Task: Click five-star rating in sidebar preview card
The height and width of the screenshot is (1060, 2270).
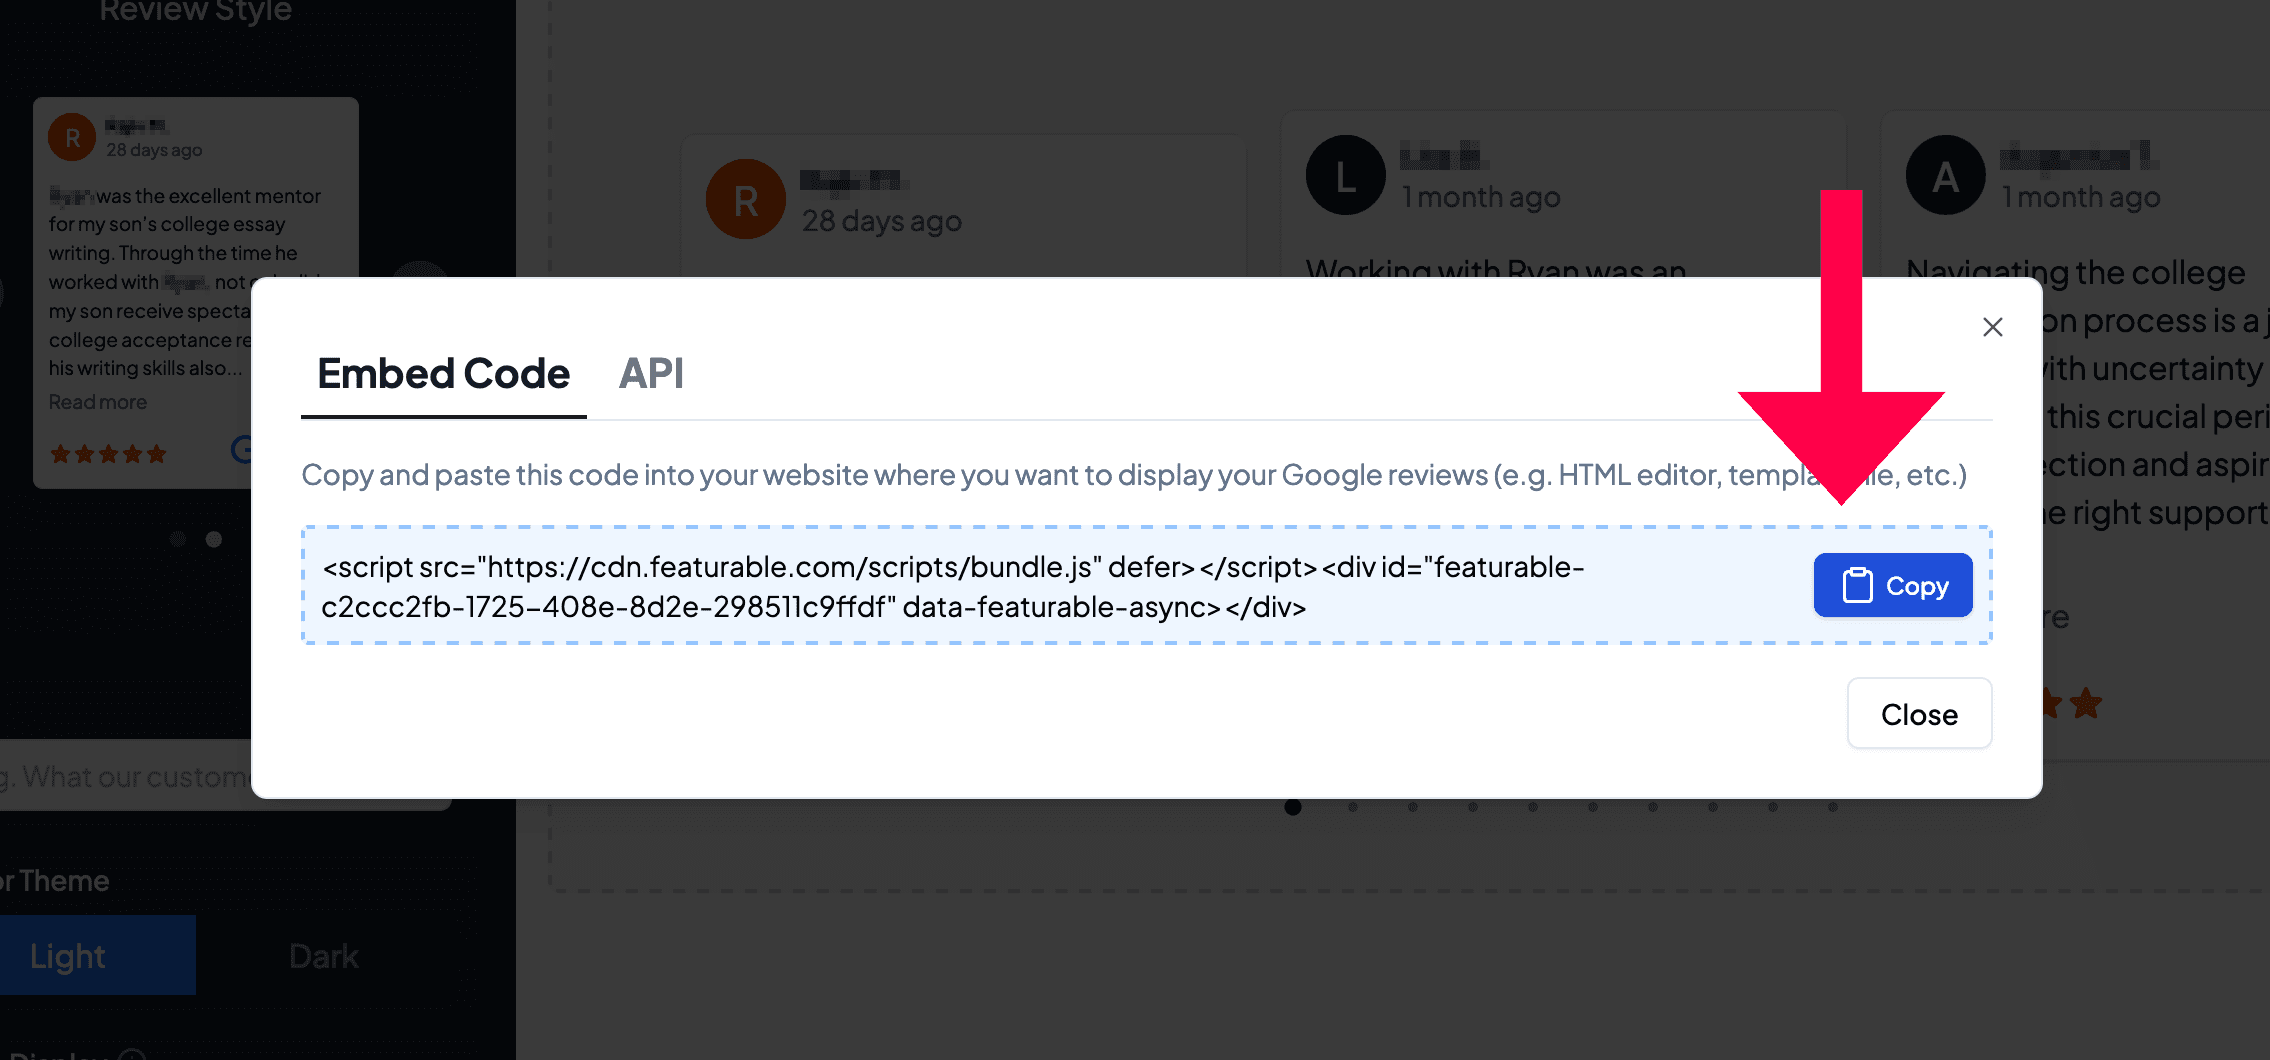Action: click(108, 454)
